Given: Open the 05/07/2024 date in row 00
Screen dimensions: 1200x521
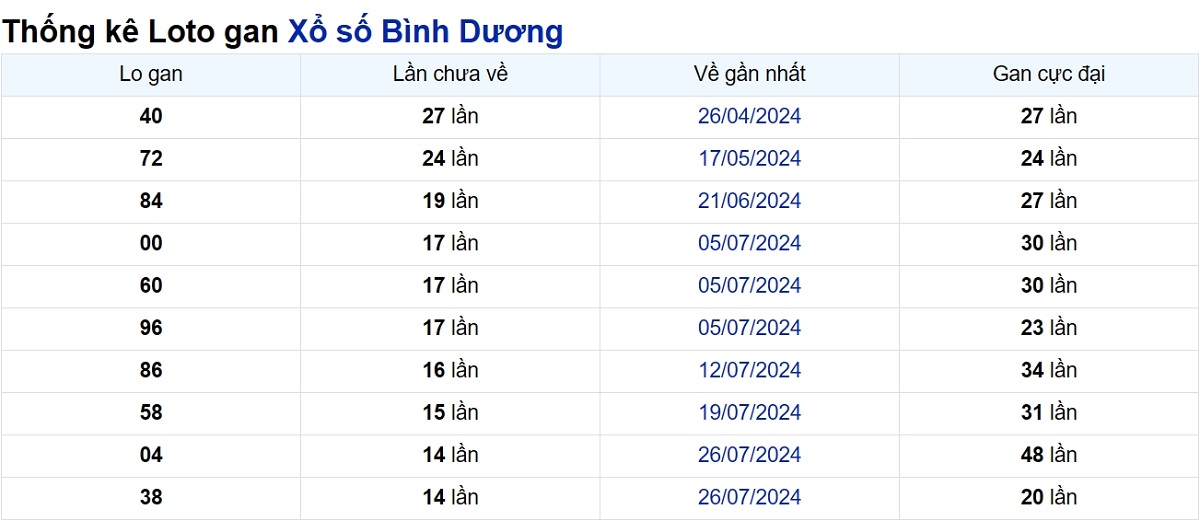Looking at the screenshot, I should [749, 243].
